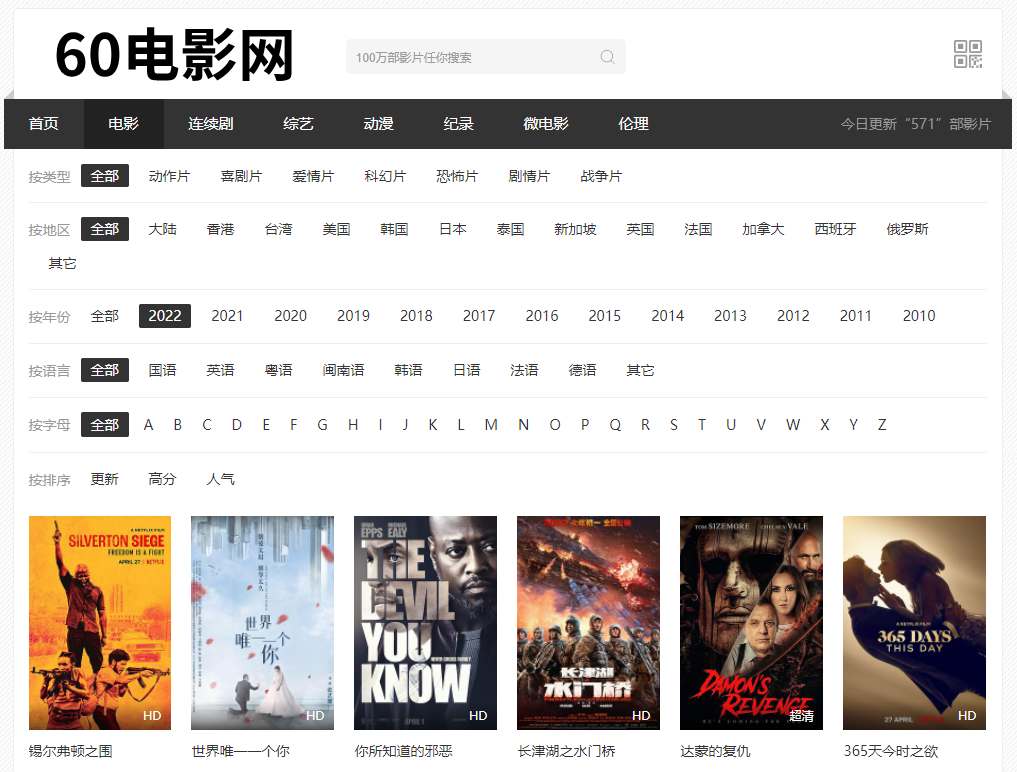Choose the 美国 region filter
1017x772 pixels.
[x=337, y=229]
